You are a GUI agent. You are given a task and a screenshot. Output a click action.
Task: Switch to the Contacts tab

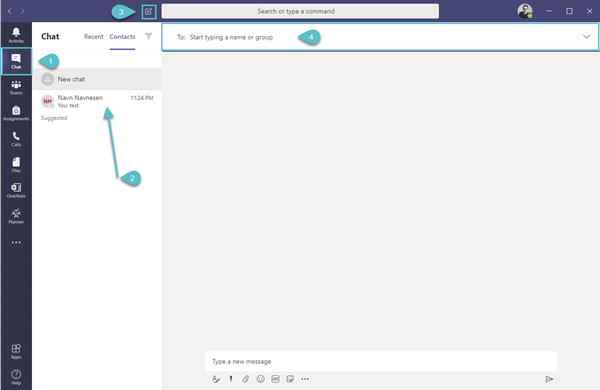coord(122,37)
